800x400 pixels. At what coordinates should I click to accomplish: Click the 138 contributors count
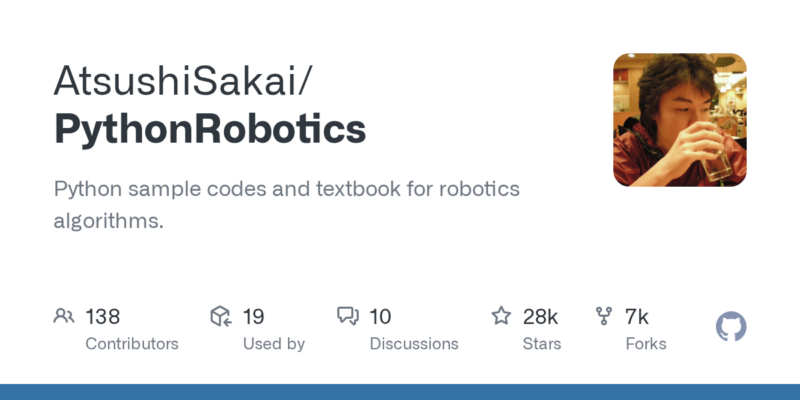tap(103, 317)
